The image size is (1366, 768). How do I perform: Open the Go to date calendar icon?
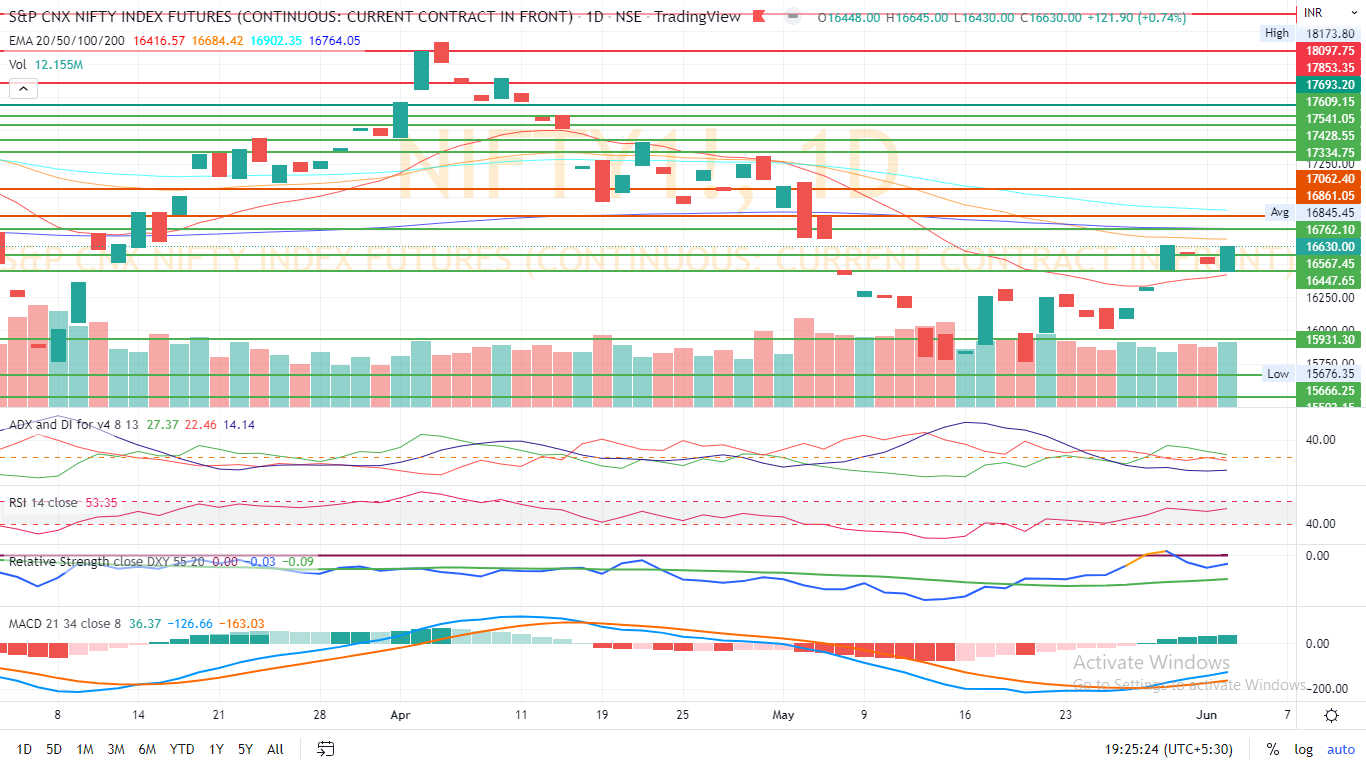tap(325, 748)
